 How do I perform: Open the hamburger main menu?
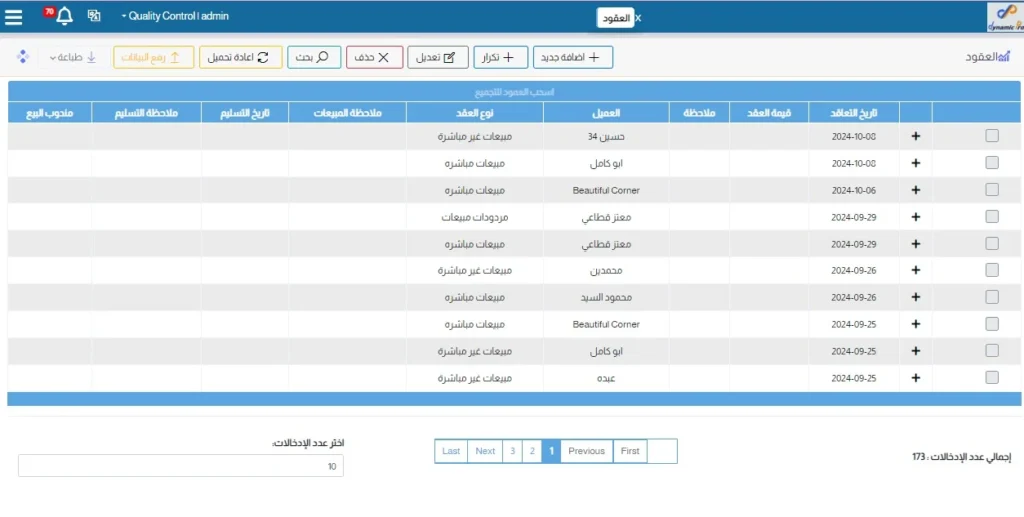point(14,16)
